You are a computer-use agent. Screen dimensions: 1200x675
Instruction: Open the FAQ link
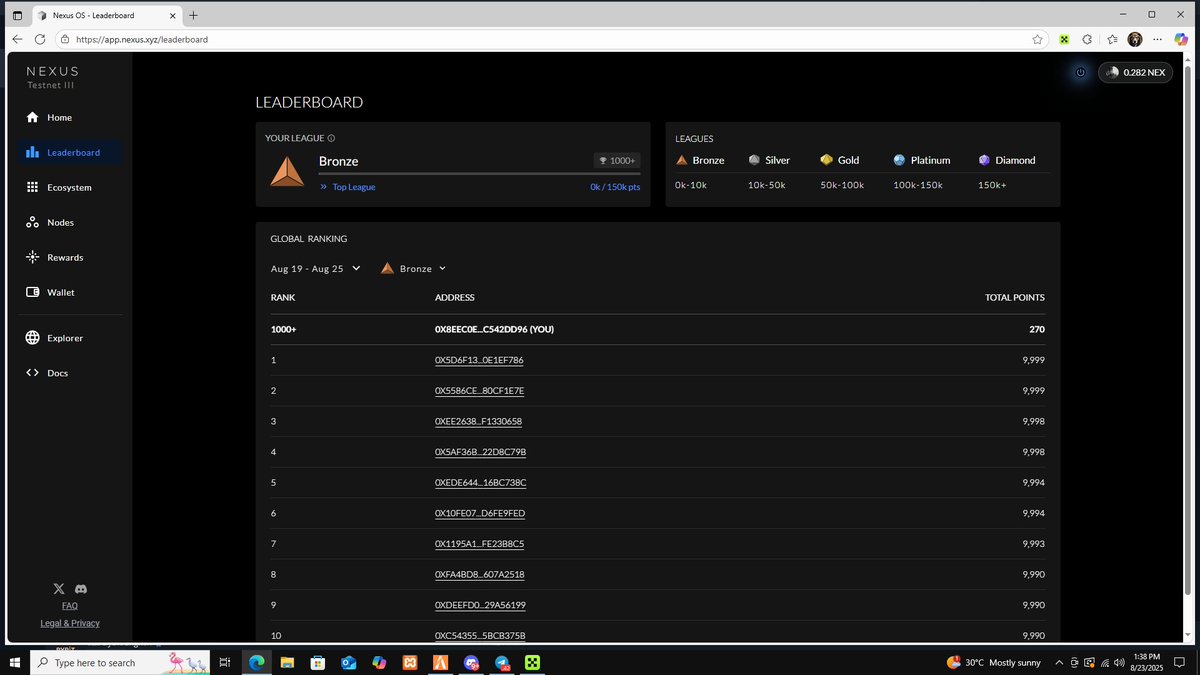coord(70,605)
